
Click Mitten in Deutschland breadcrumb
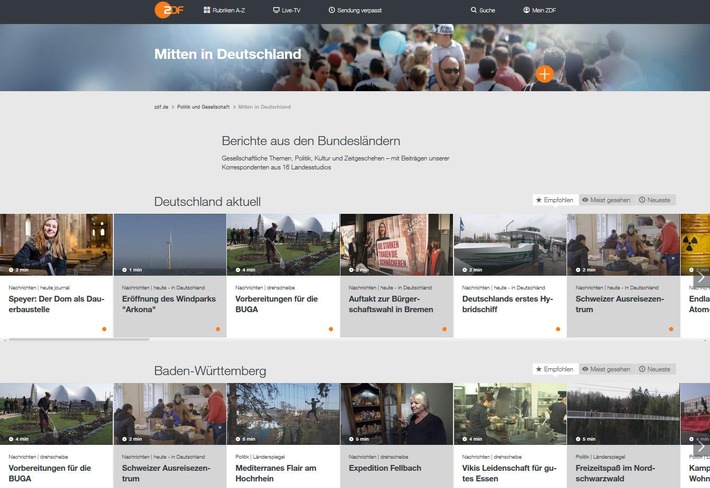264,107
